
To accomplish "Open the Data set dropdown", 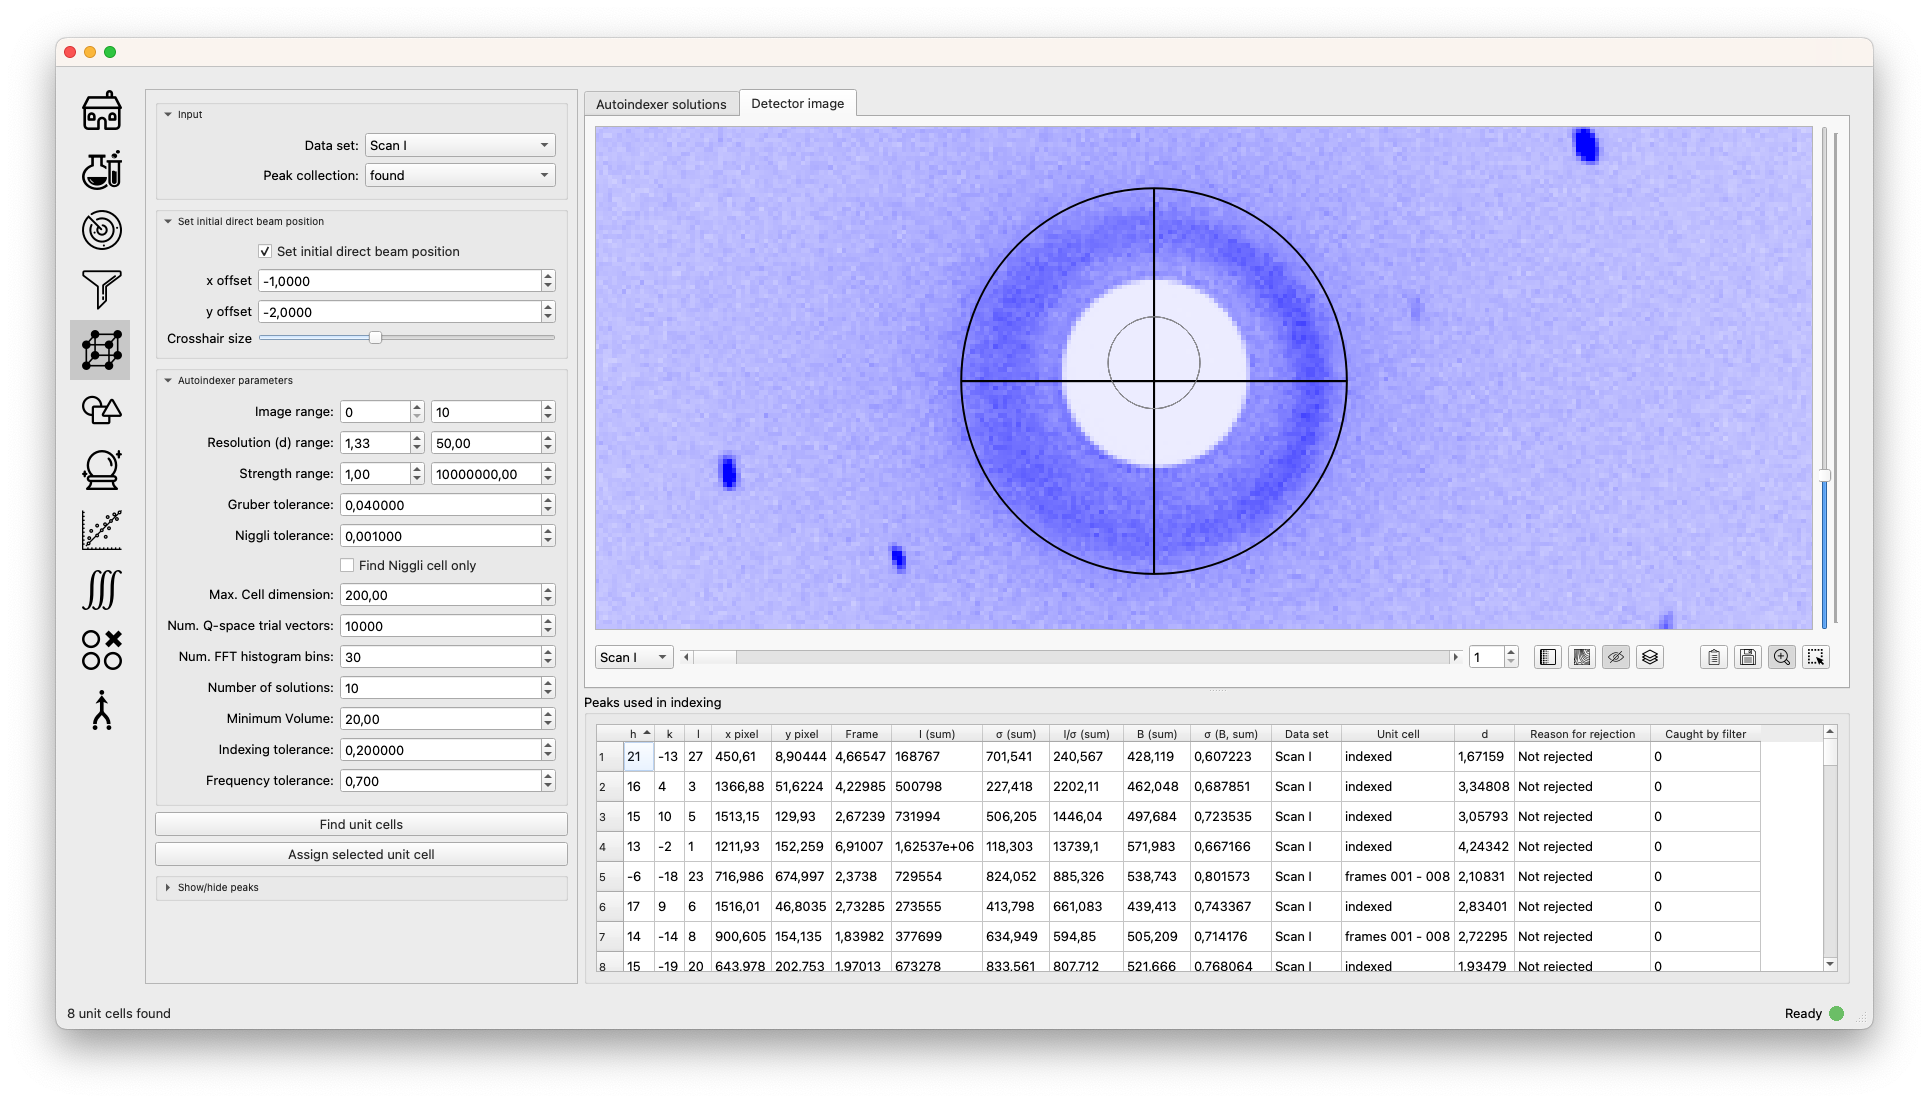I will (x=459, y=146).
